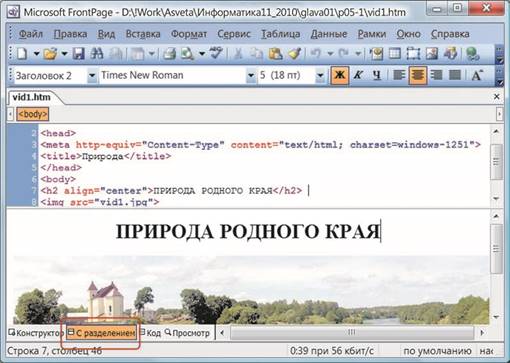Open the drawing toolbar icon
This screenshot has height=363, width=510.
tap(450, 53)
